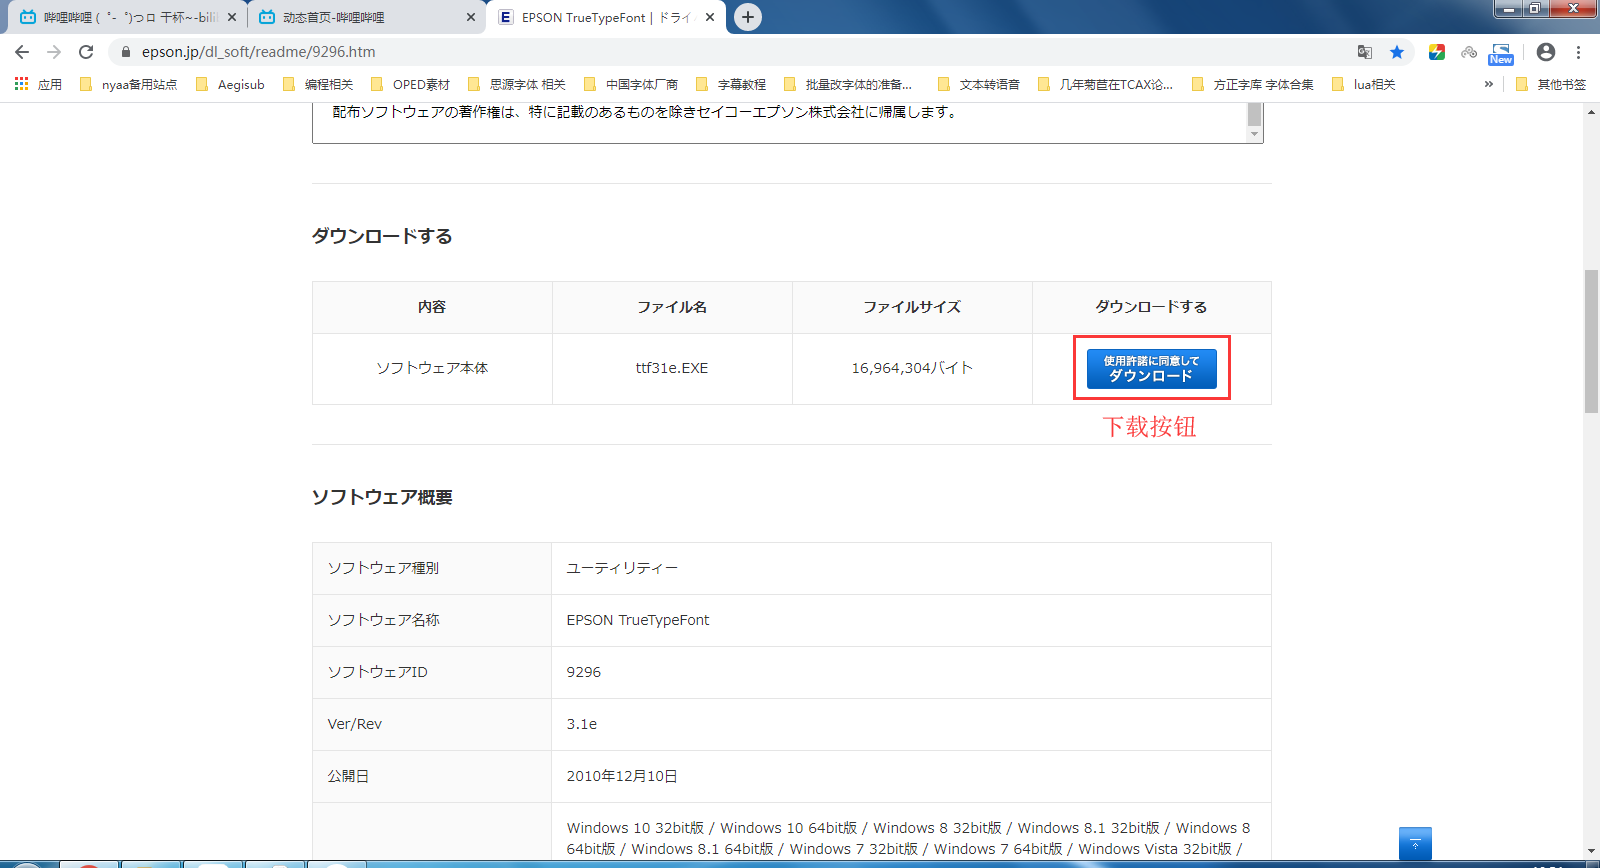Open the Chrome profile account icon

(1546, 52)
